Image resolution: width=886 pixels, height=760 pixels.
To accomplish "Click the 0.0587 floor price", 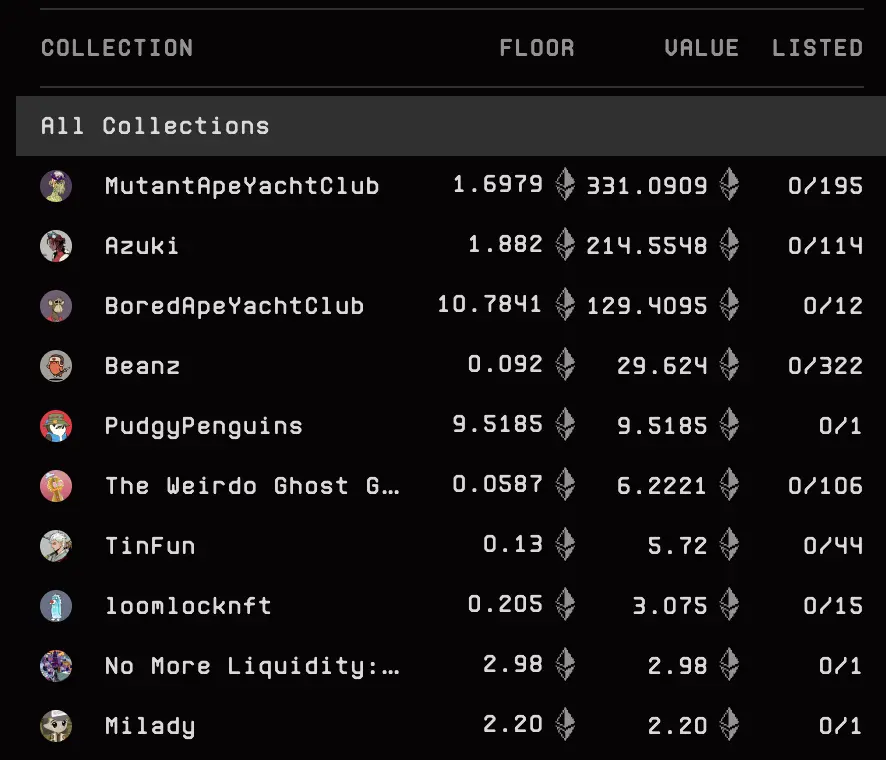I will (x=497, y=484).
